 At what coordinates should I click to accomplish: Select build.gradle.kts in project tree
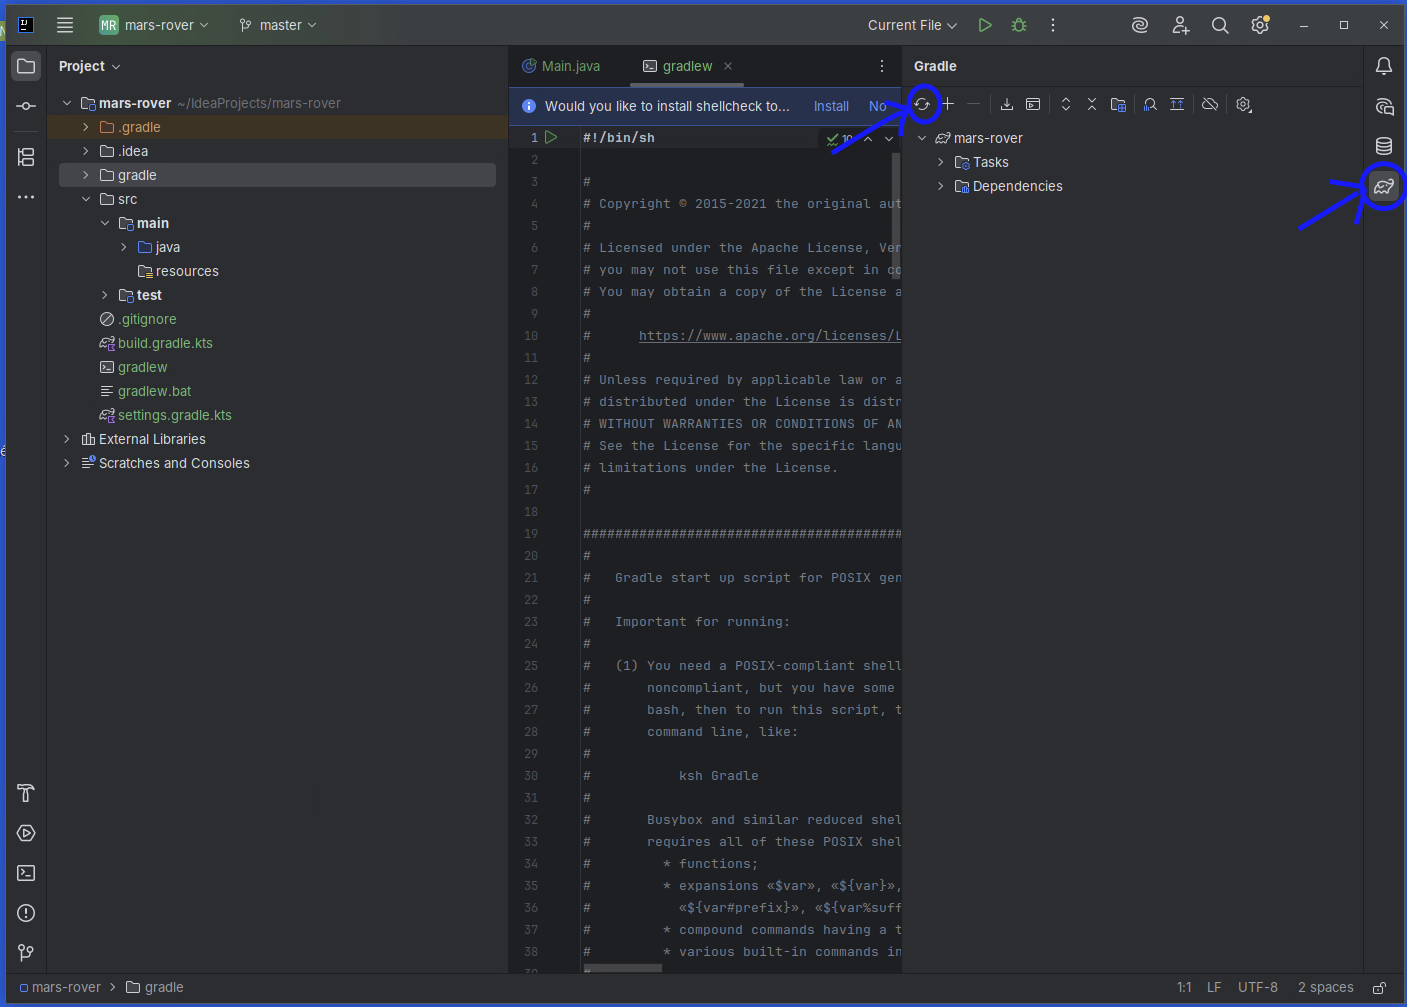[x=165, y=343]
